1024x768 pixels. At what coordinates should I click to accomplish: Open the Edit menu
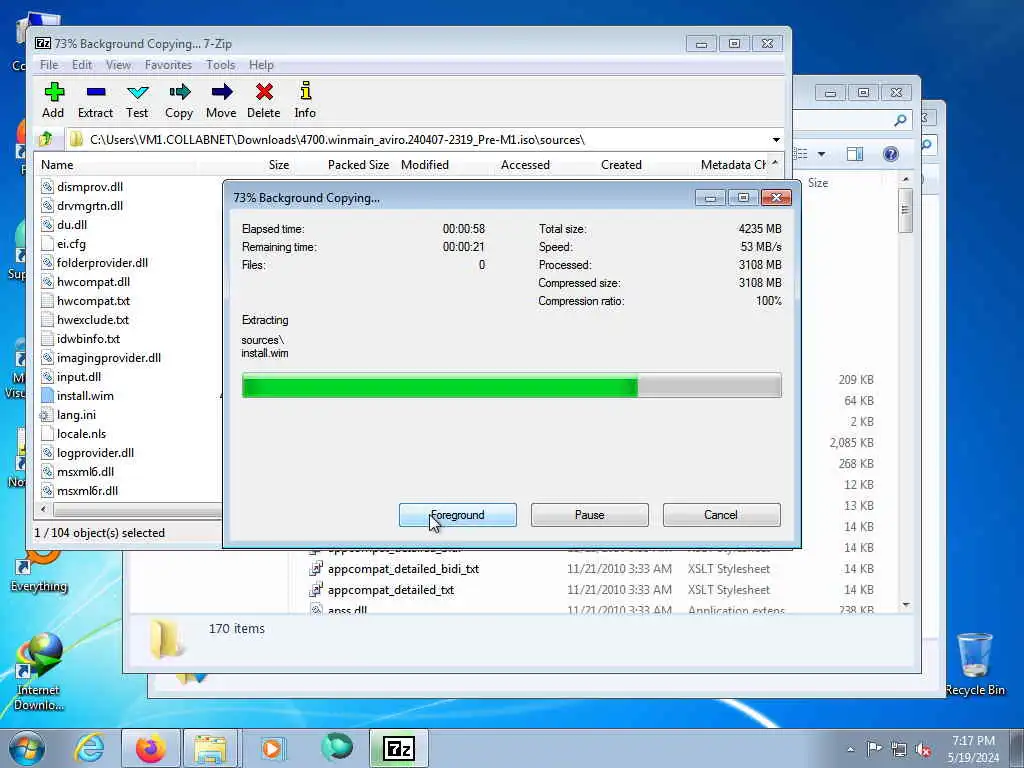[82, 65]
